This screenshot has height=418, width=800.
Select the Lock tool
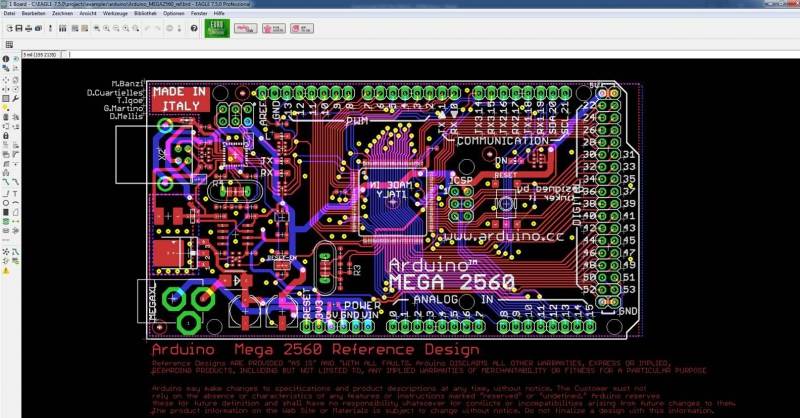pyautogui.click(x=6, y=135)
